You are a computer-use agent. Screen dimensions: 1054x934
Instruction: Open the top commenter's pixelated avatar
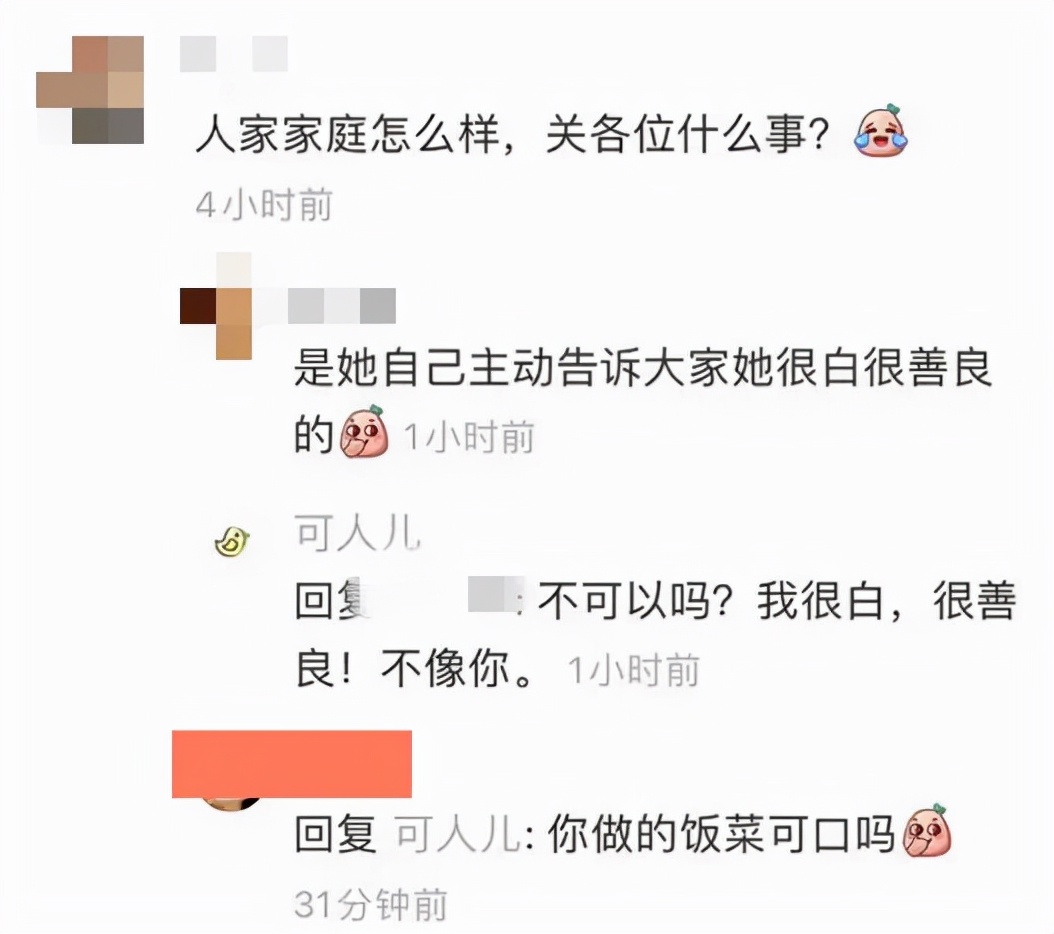90,89
